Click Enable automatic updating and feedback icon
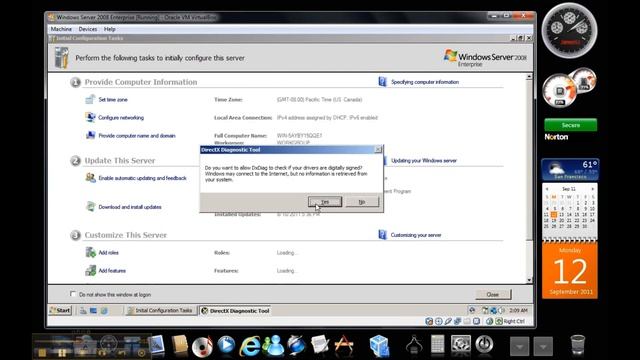 click(90, 178)
